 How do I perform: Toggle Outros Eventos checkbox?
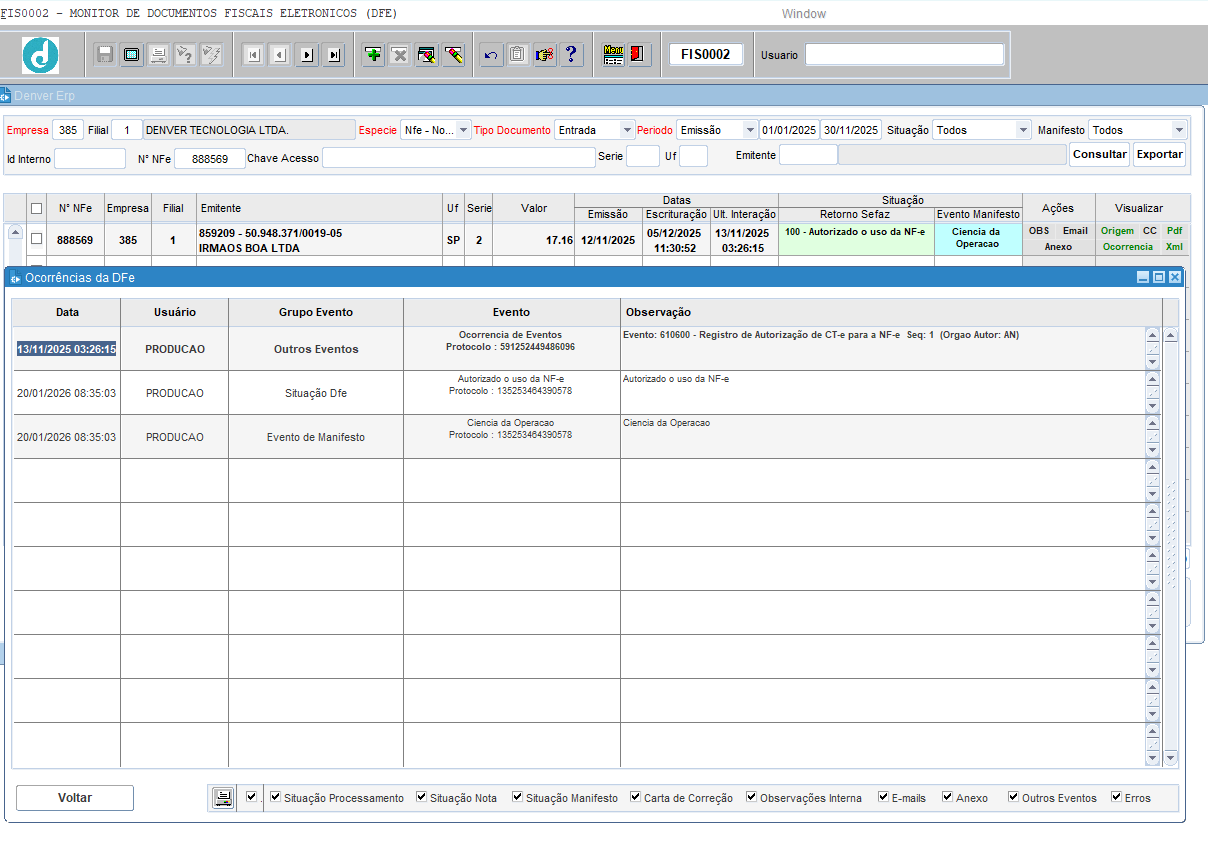pos(1014,797)
